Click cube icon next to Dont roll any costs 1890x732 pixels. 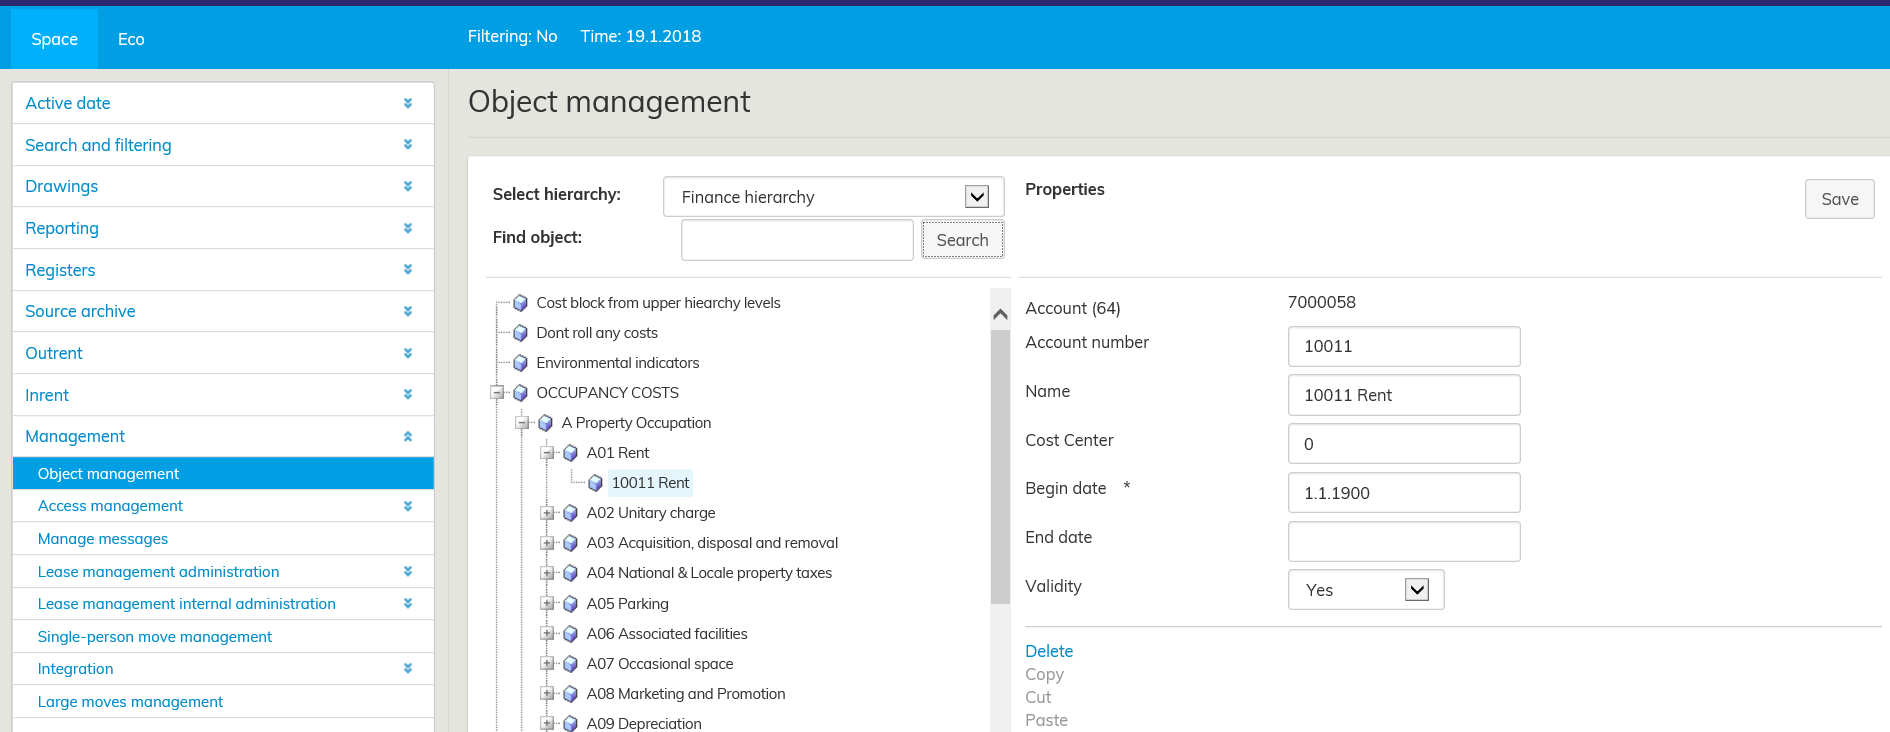point(520,333)
